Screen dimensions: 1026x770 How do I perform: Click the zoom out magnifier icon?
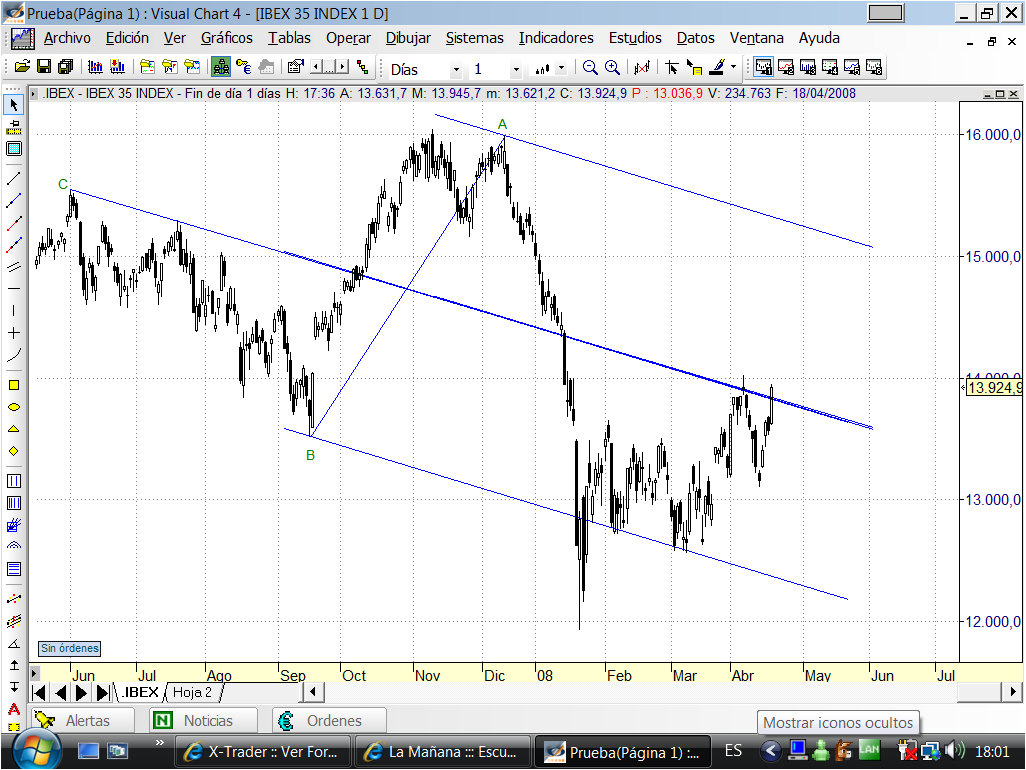pyautogui.click(x=590, y=67)
